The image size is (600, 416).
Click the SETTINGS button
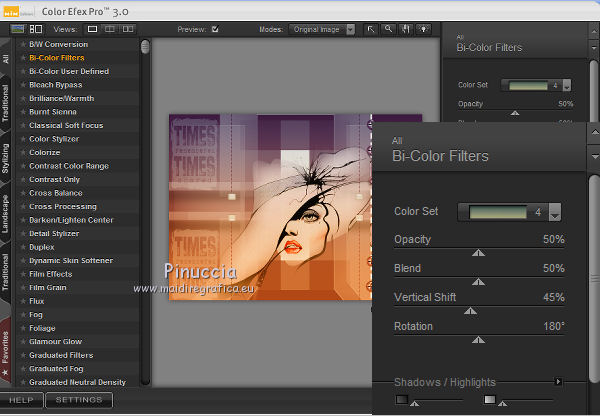(x=79, y=400)
